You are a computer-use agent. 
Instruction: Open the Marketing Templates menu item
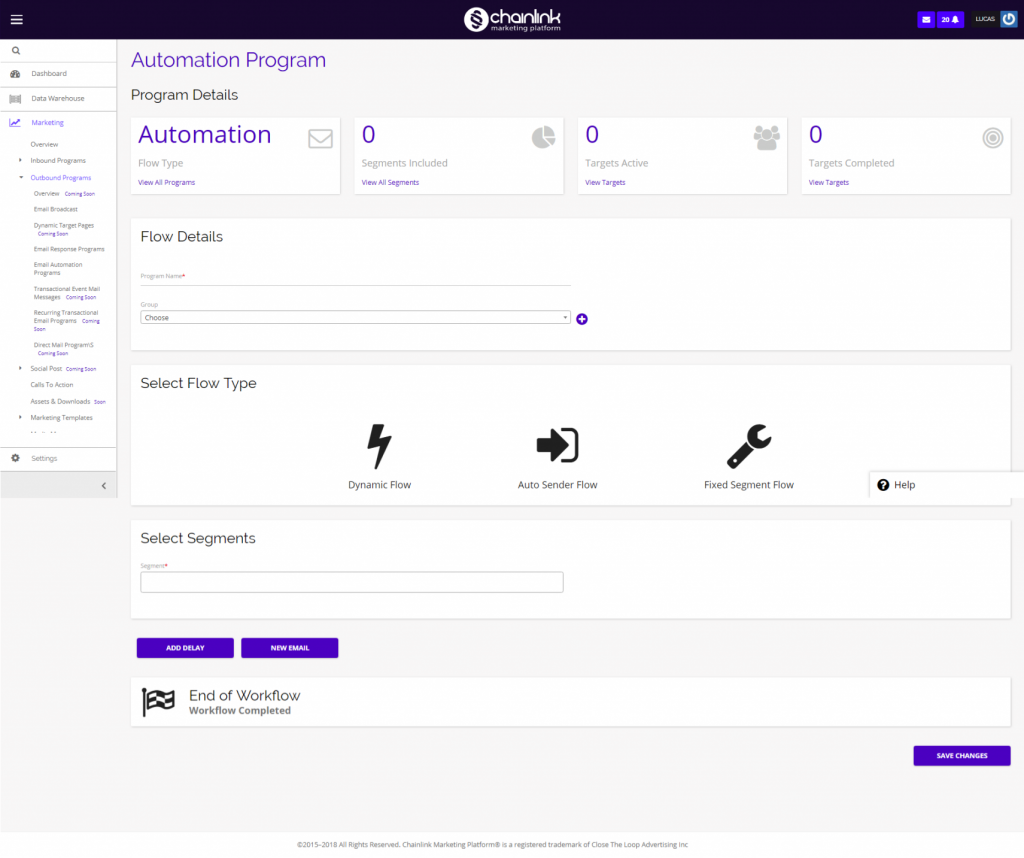(x=60, y=417)
